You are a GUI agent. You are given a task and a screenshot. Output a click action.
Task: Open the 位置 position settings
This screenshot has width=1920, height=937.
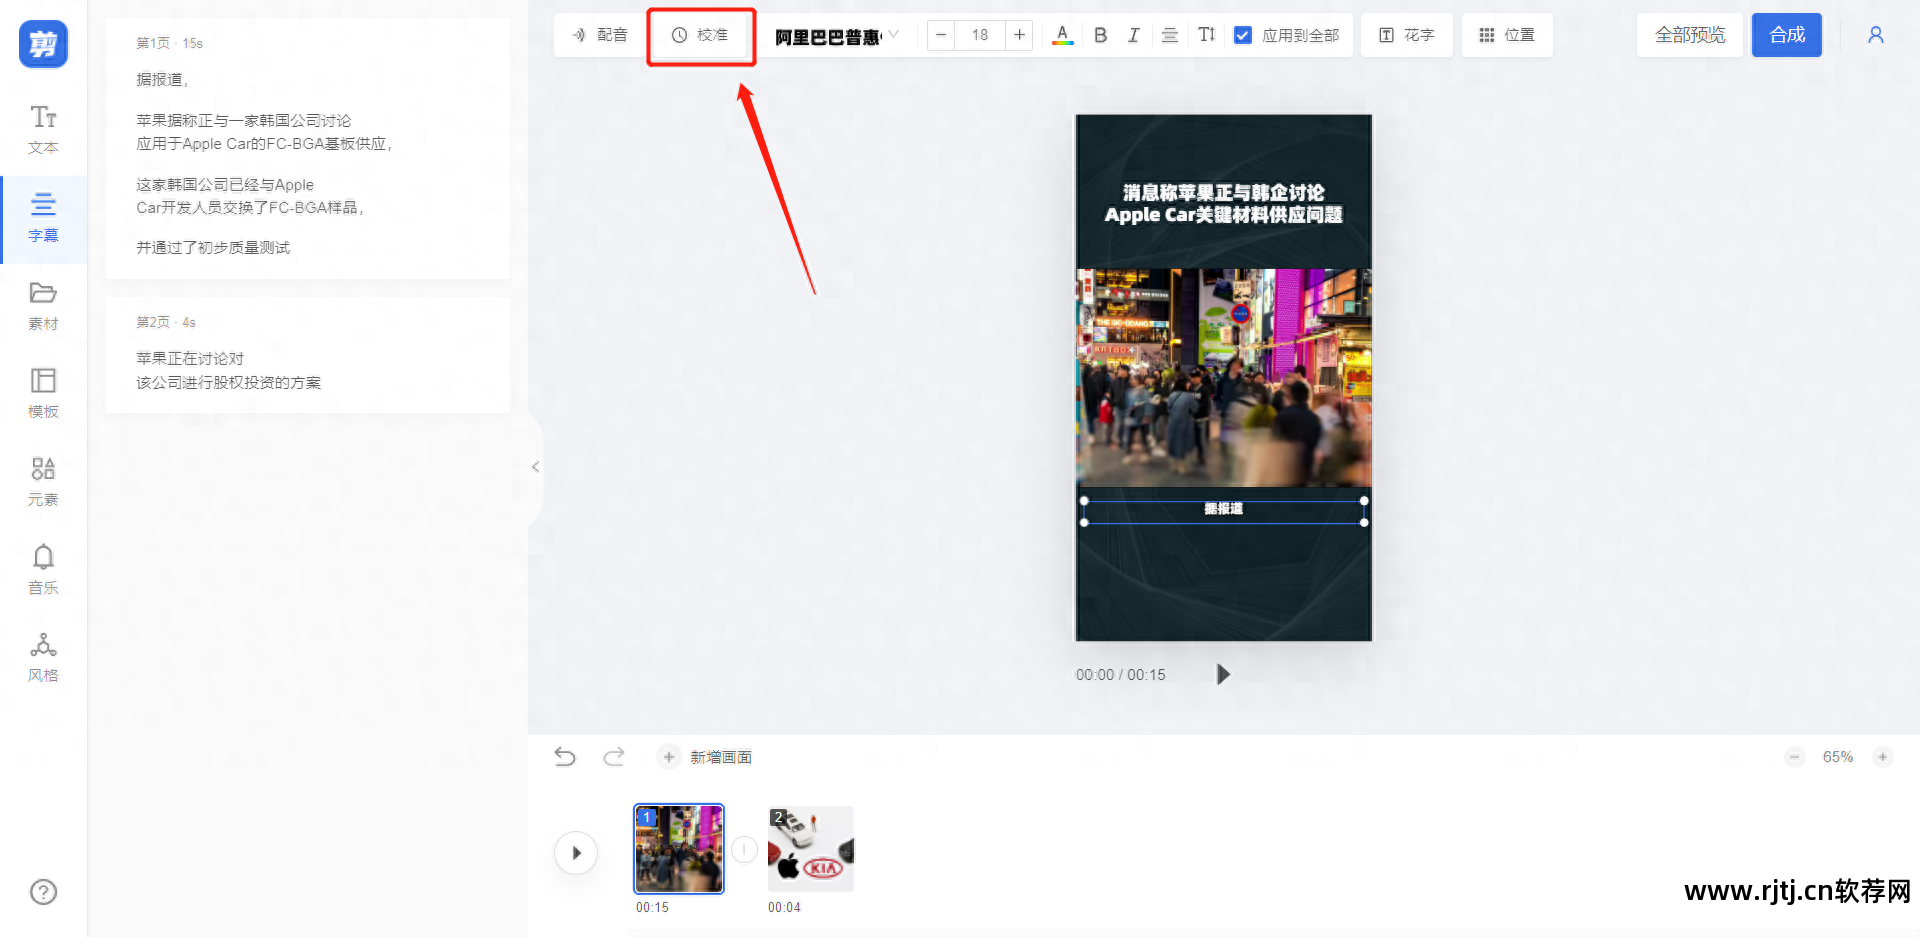click(x=1507, y=34)
